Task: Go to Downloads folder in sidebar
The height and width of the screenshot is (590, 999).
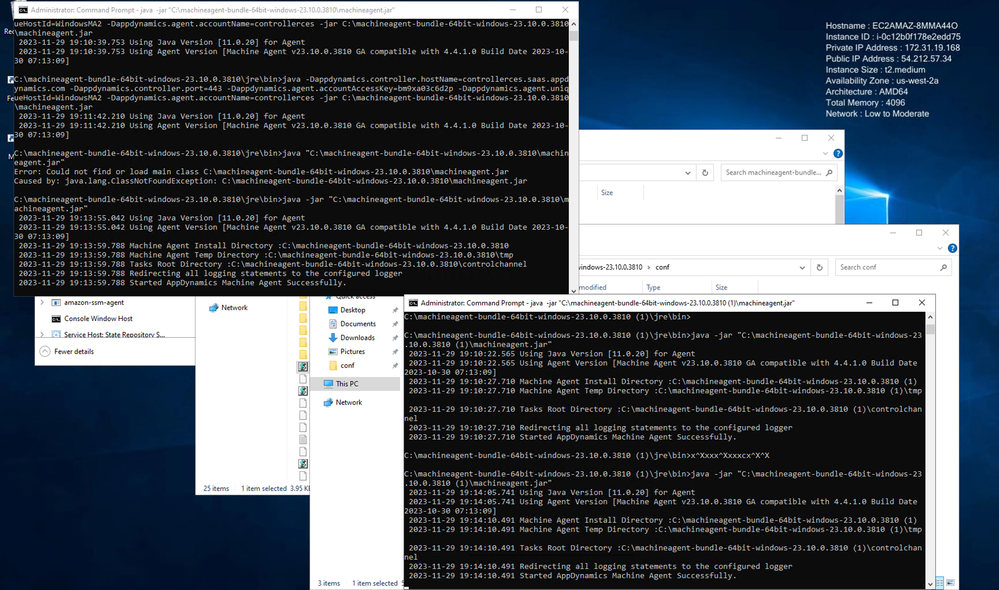Action: point(357,338)
